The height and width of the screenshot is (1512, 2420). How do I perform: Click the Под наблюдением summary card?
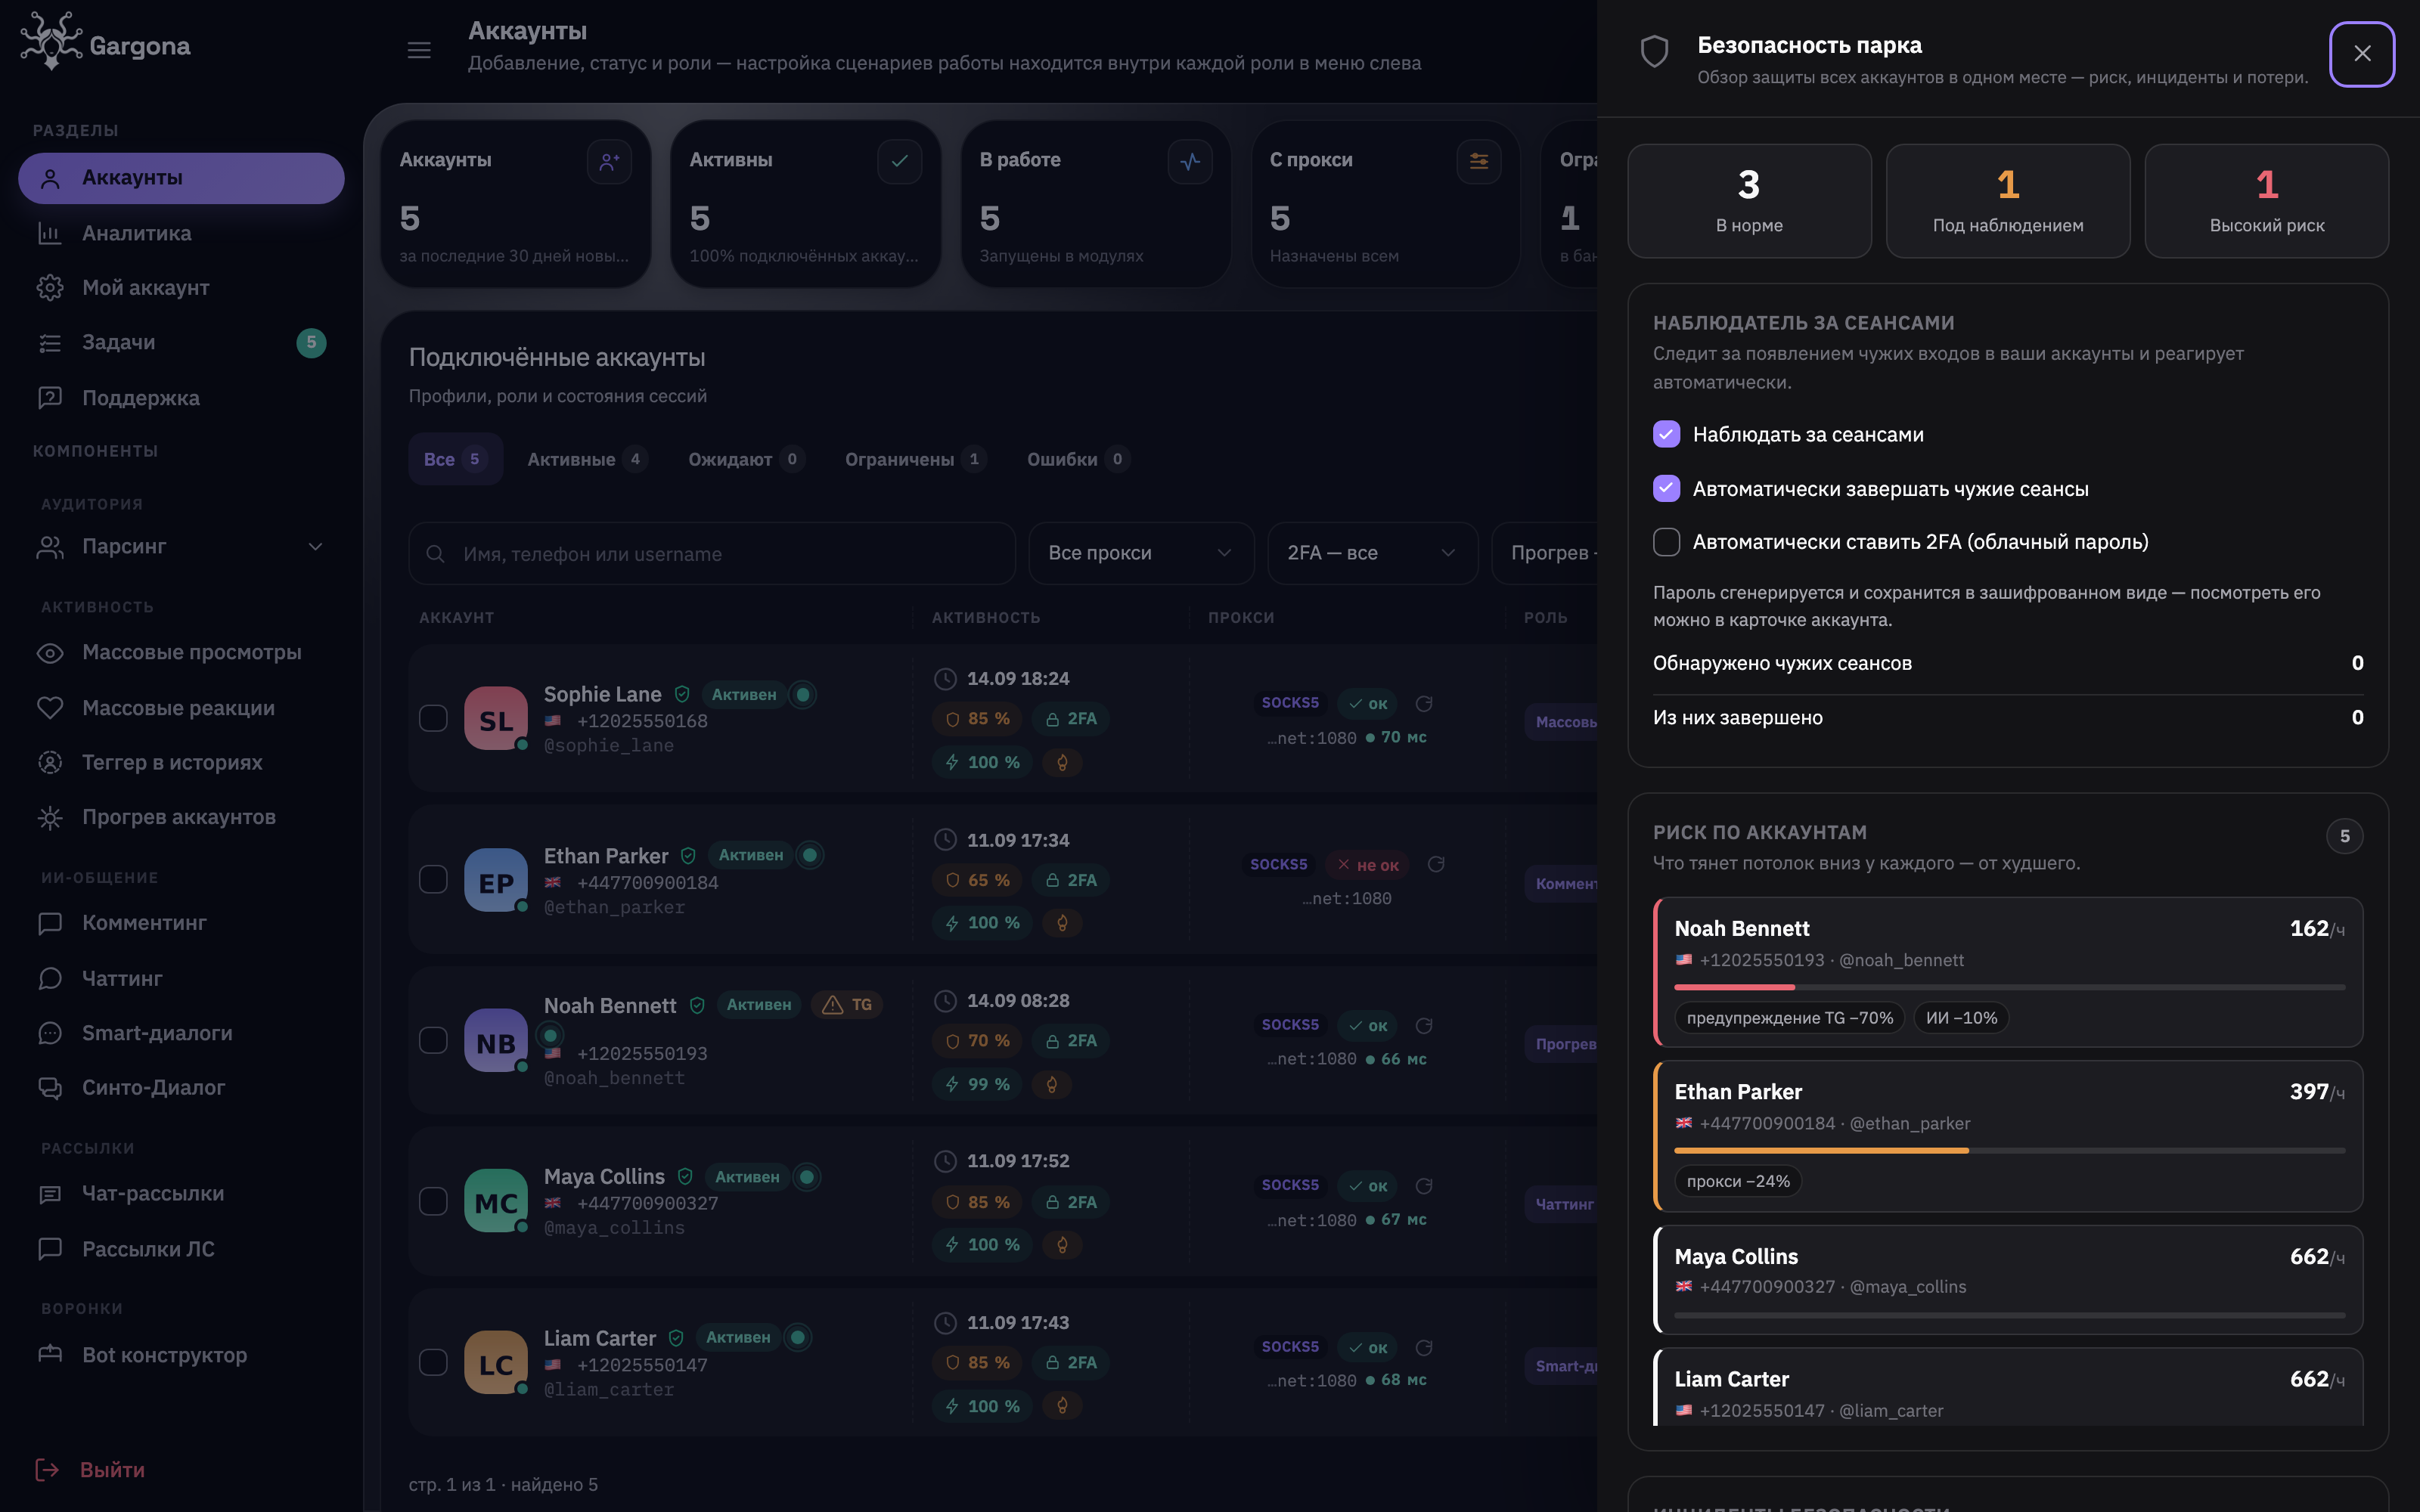point(2007,201)
